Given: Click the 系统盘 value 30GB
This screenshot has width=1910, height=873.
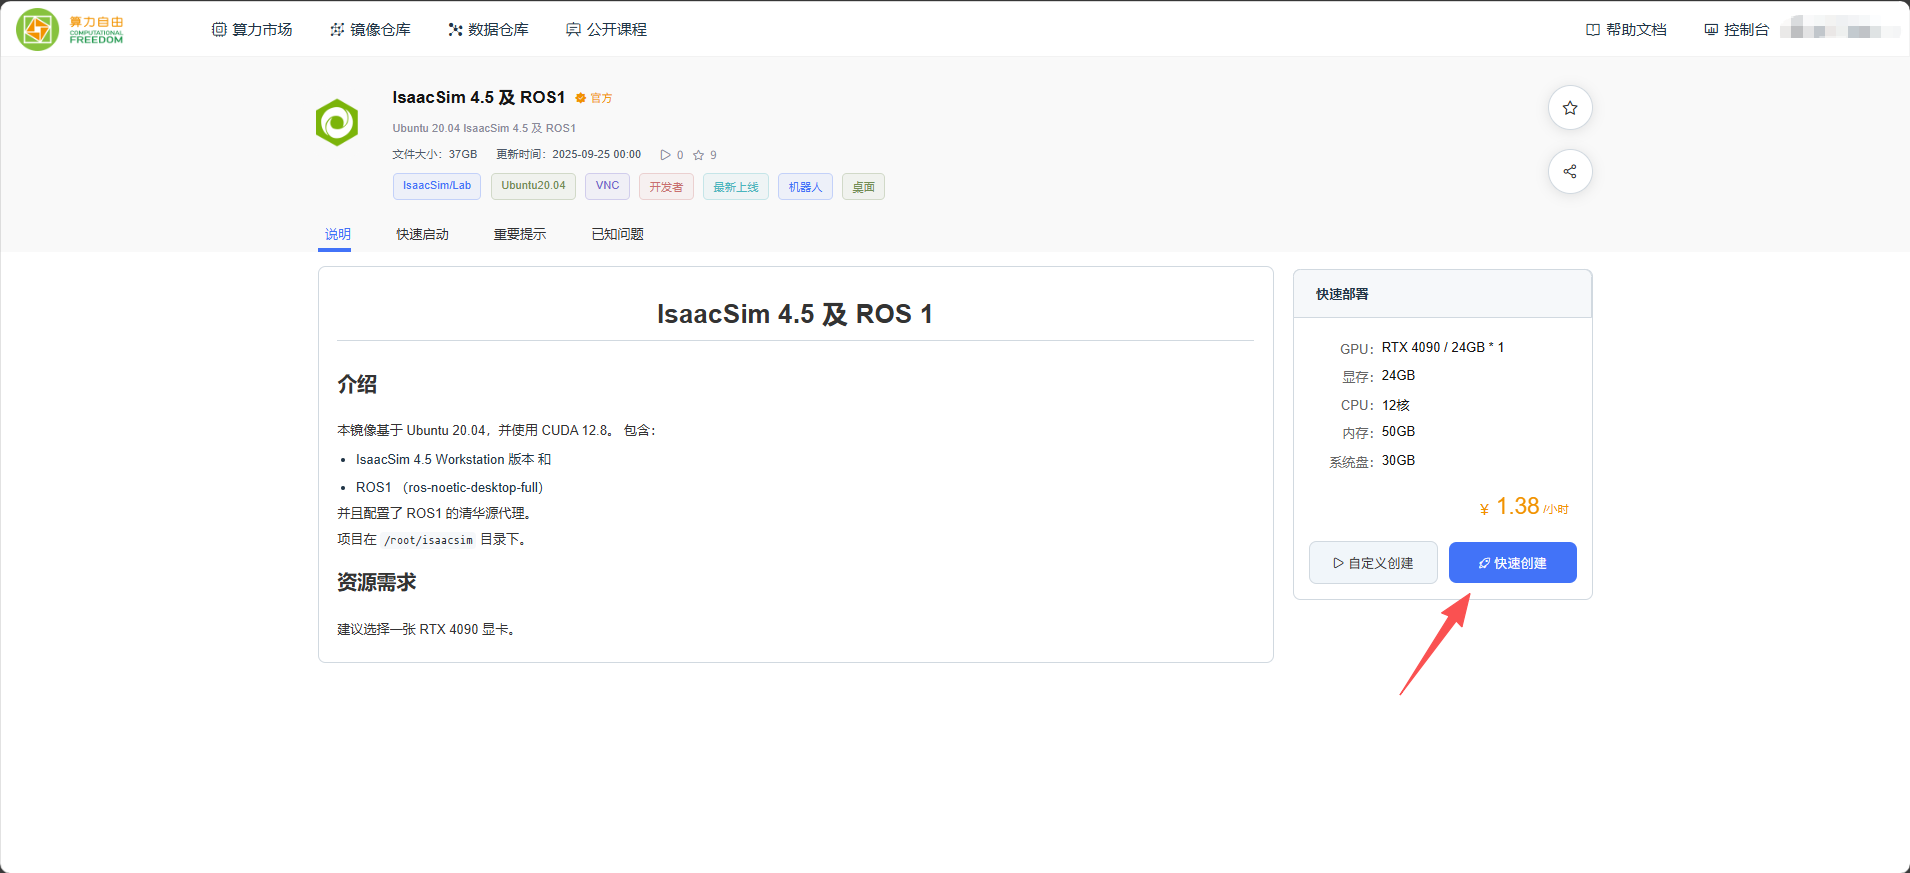Looking at the screenshot, I should click(x=1399, y=461).
